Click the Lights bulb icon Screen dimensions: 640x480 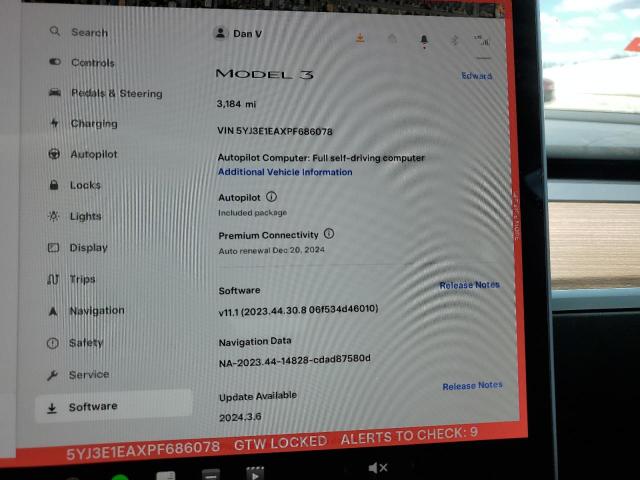tap(53, 216)
